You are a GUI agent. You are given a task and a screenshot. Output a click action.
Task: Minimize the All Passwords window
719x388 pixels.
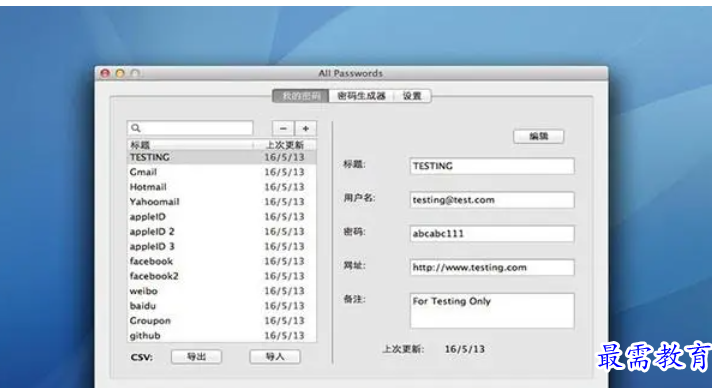coord(120,73)
